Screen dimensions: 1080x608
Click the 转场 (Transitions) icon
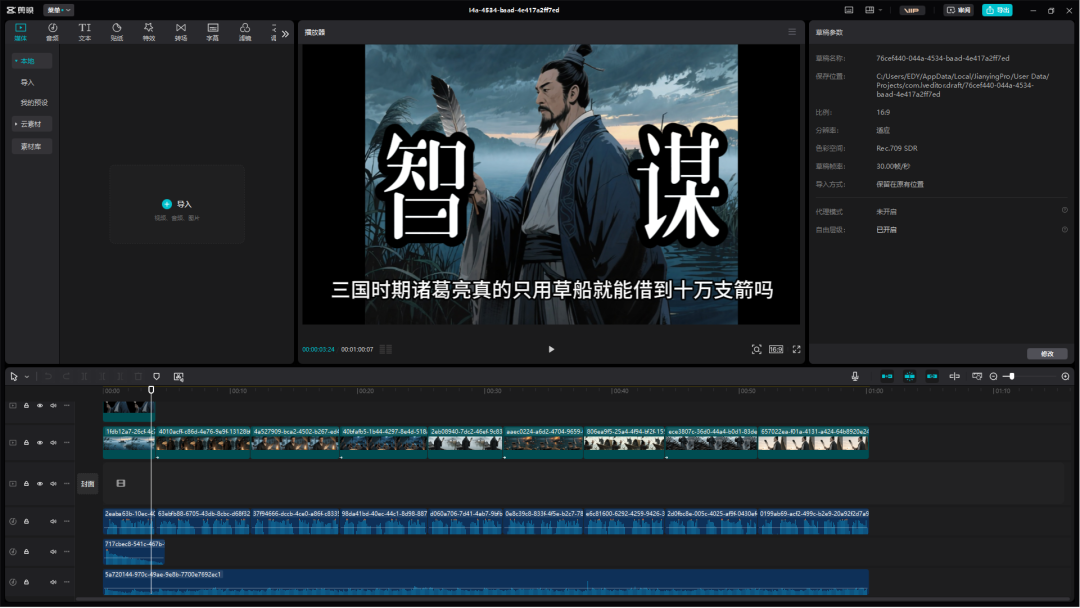click(180, 31)
